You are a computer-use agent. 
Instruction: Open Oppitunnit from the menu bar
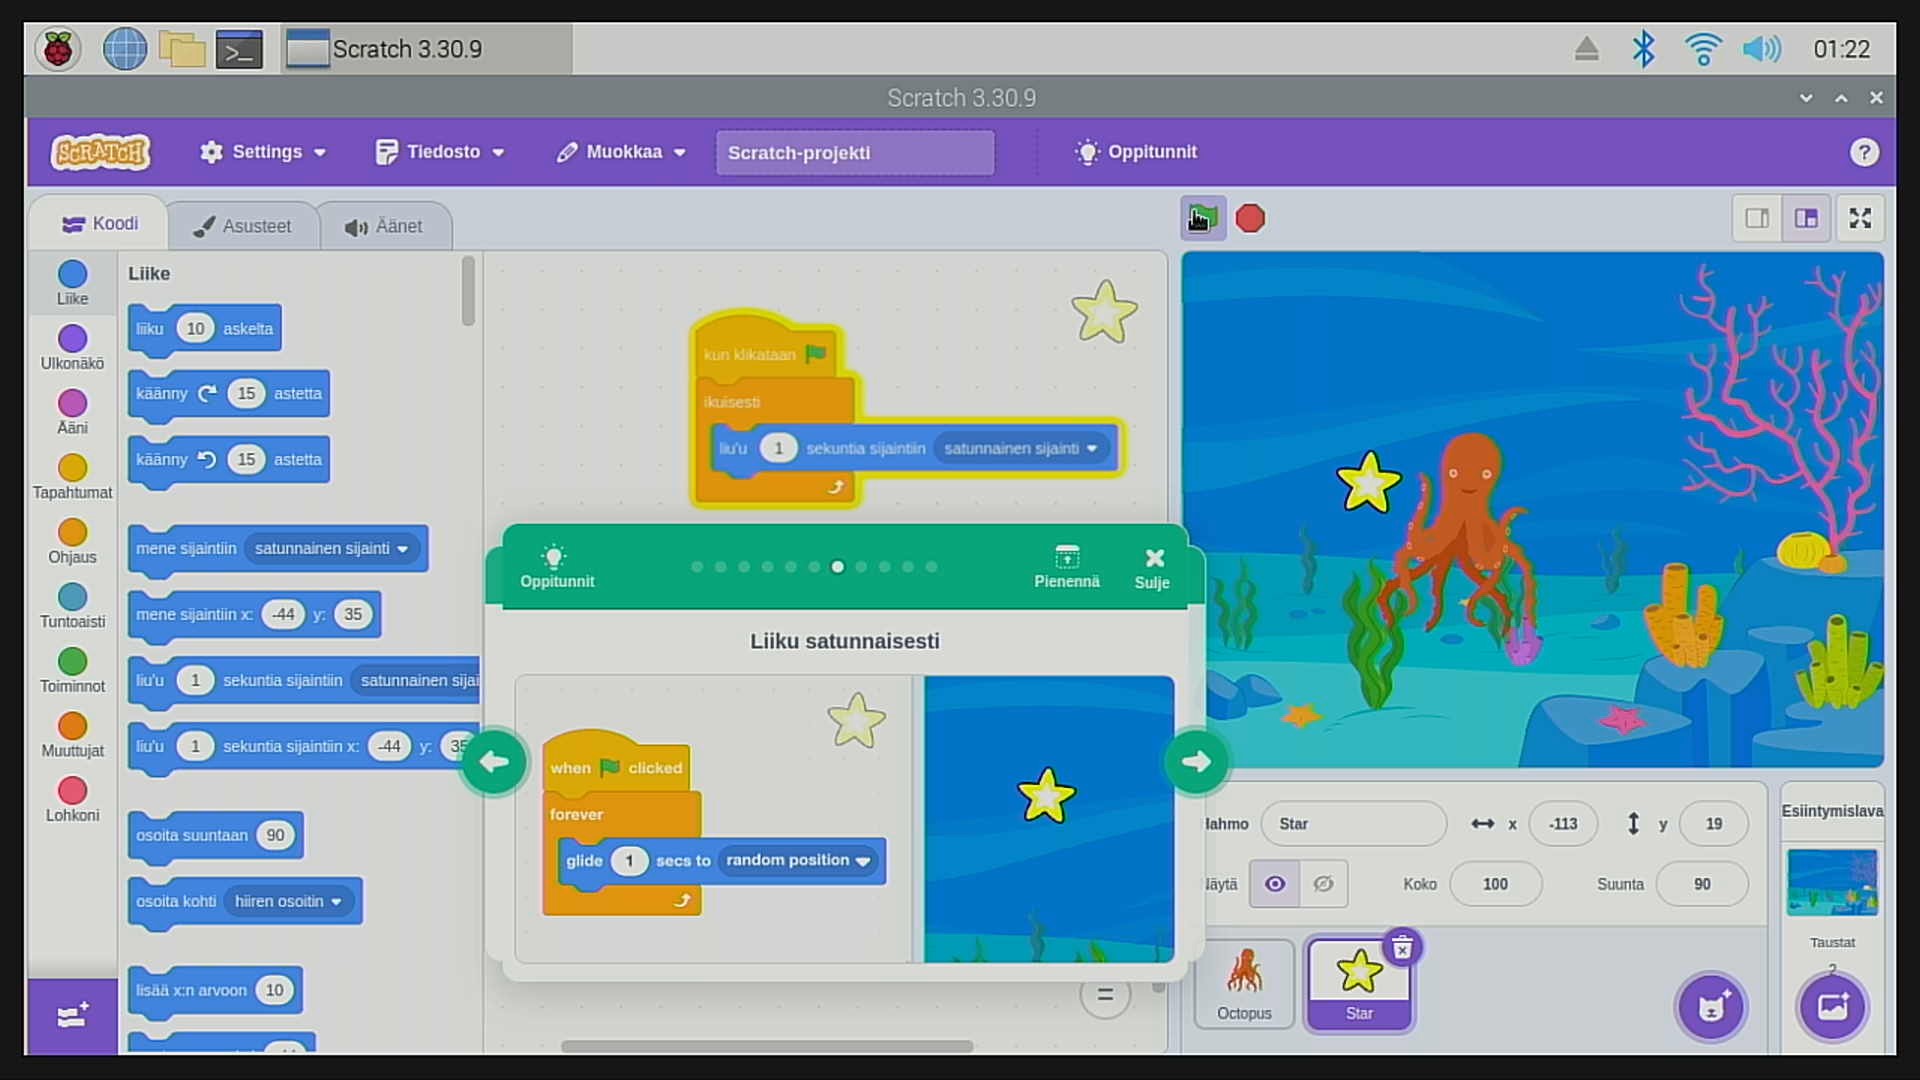[1135, 152]
